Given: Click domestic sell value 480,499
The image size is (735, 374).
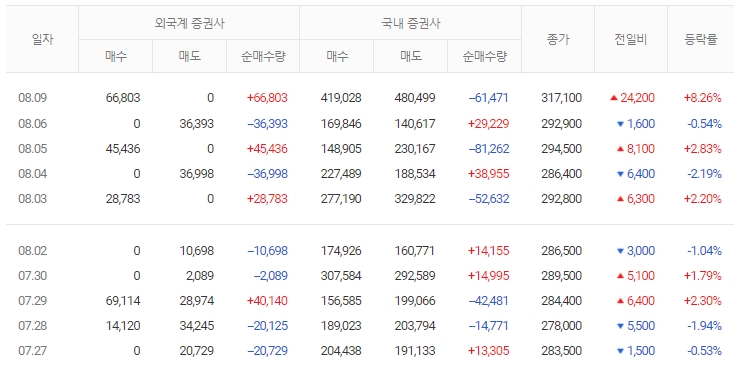Looking at the screenshot, I should 415,98.
